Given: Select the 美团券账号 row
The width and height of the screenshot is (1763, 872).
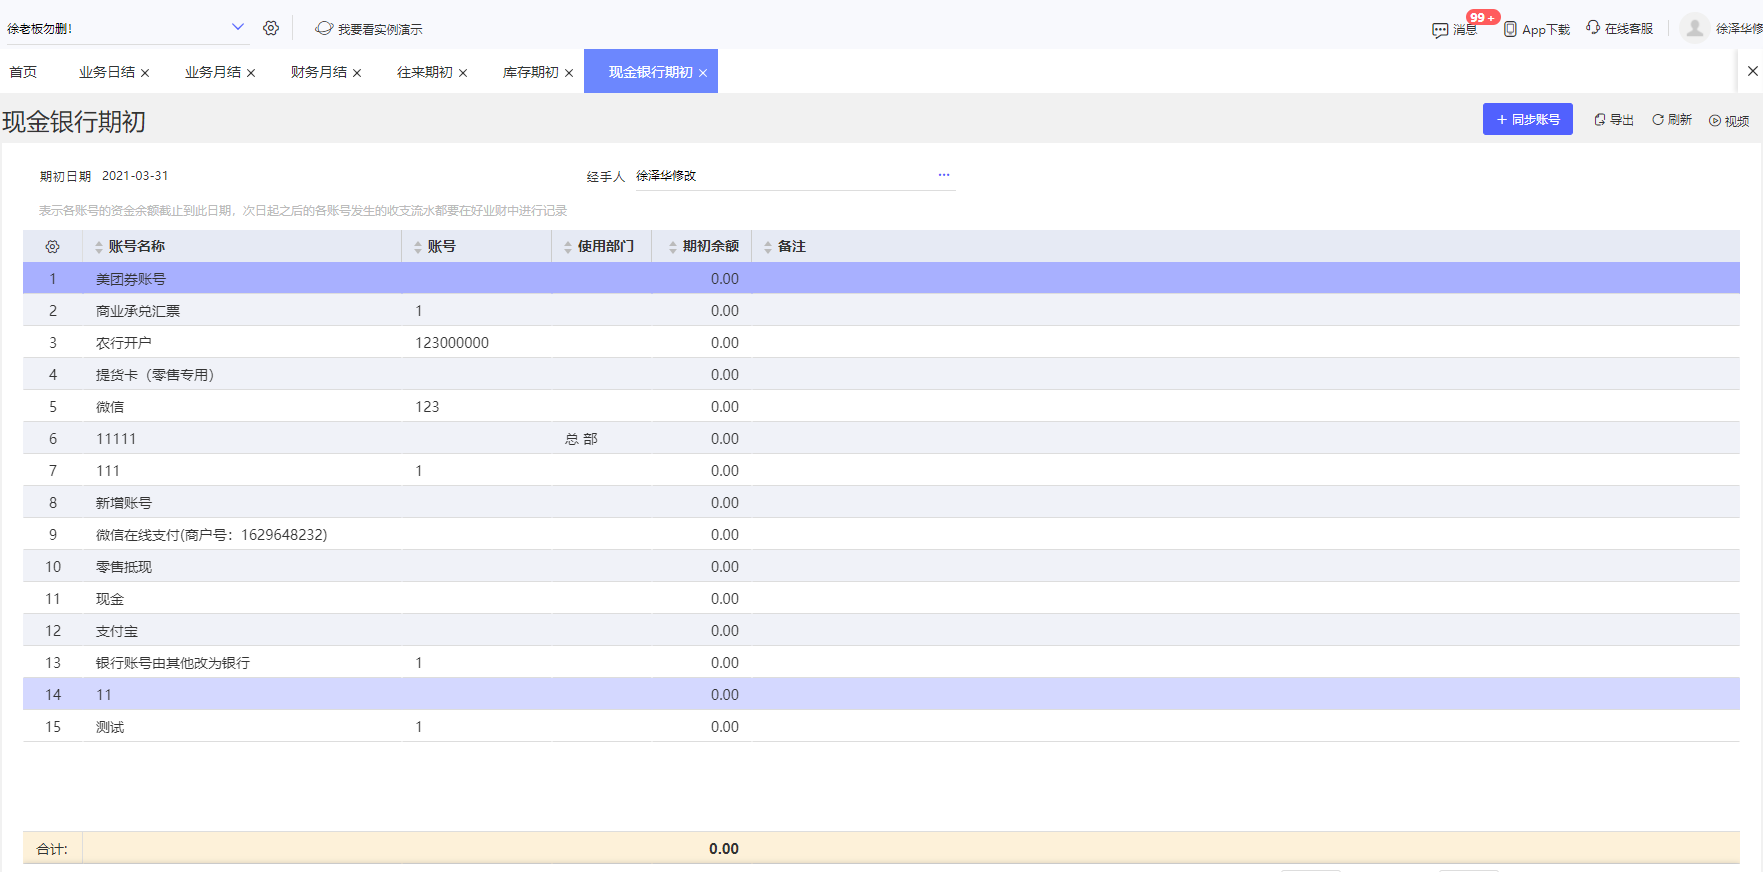Looking at the screenshot, I should [881, 279].
